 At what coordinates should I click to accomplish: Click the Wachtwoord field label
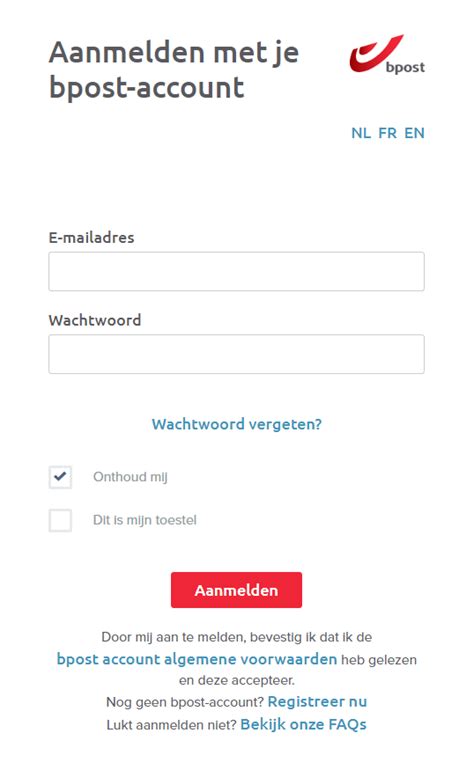coord(95,320)
